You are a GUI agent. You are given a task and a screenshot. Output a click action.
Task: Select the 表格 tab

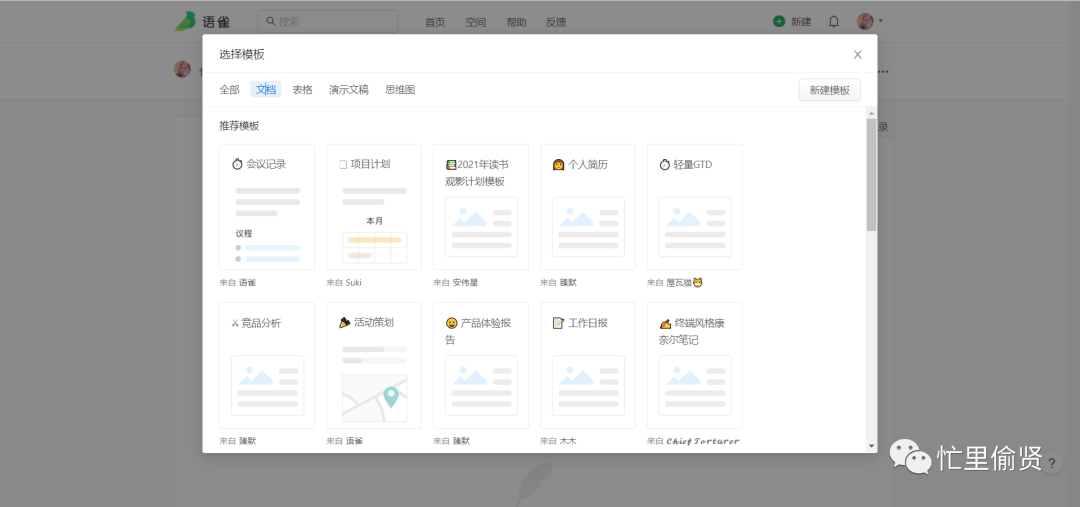(x=302, y=89)
